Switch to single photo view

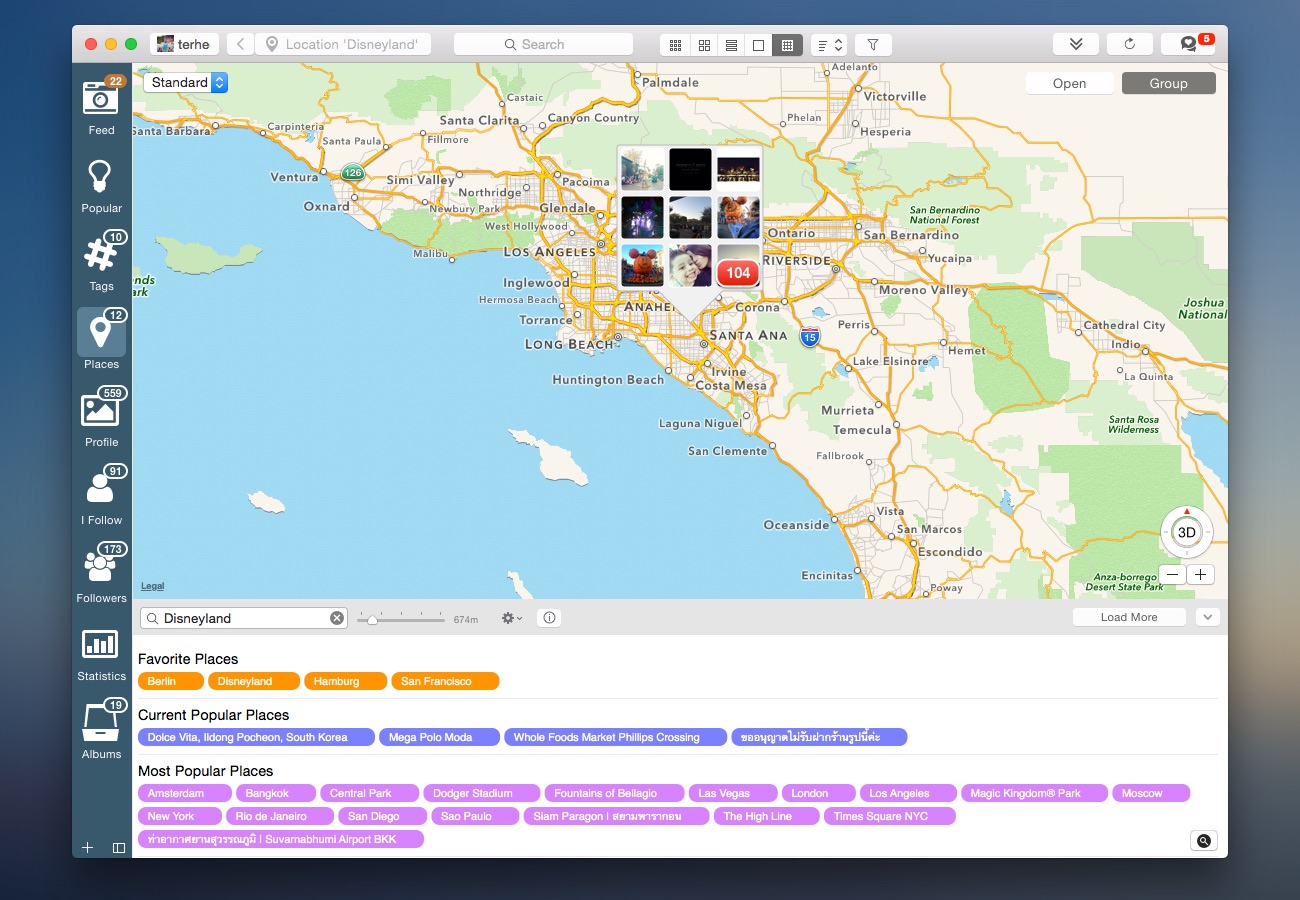point(758,45)
